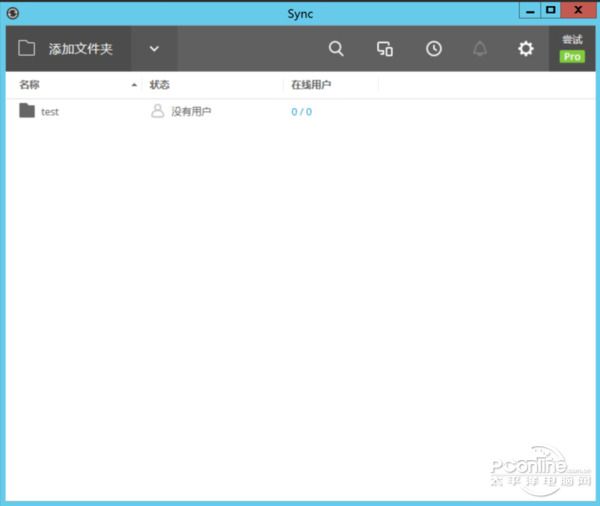Open the 0 / 0 online users link
The image size is (600, 506).
[302, 112]
